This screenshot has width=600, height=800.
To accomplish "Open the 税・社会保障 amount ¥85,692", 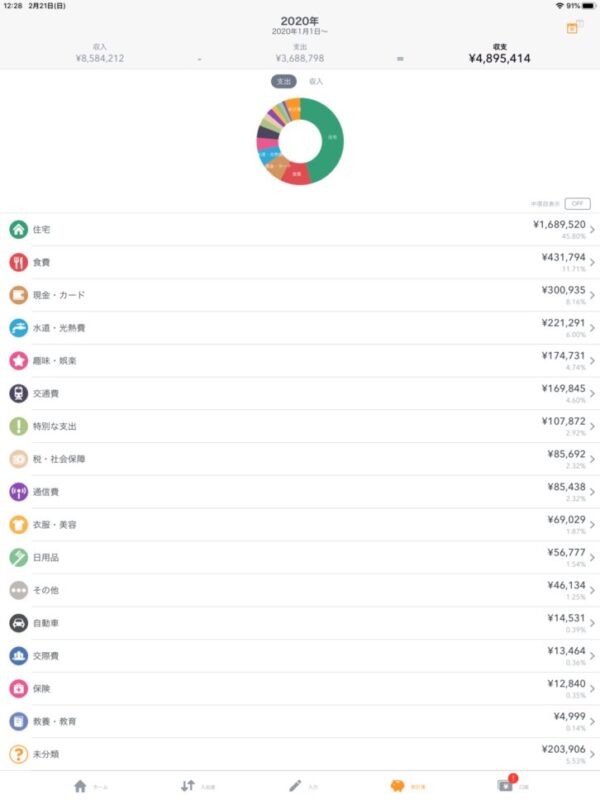I will coord(566,454).
